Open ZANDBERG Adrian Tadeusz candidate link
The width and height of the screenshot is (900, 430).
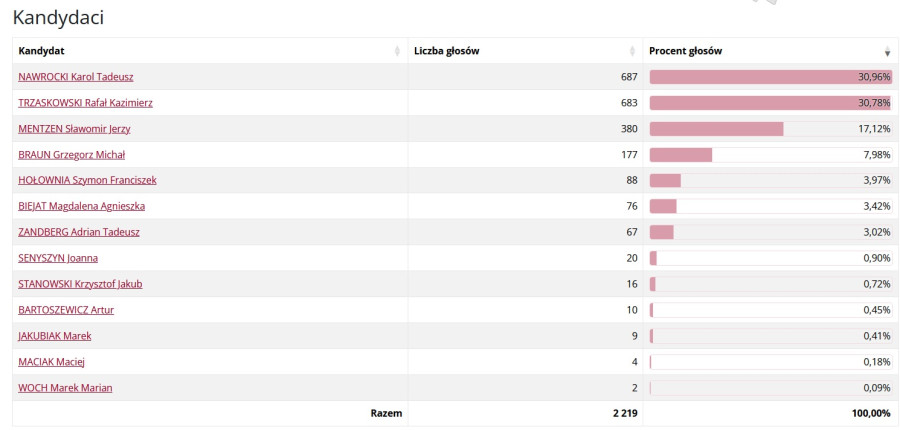tap(78, 232)
